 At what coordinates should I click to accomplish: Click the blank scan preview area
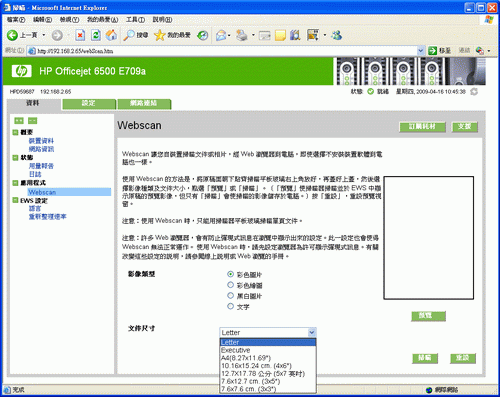[x=429, y=238]
